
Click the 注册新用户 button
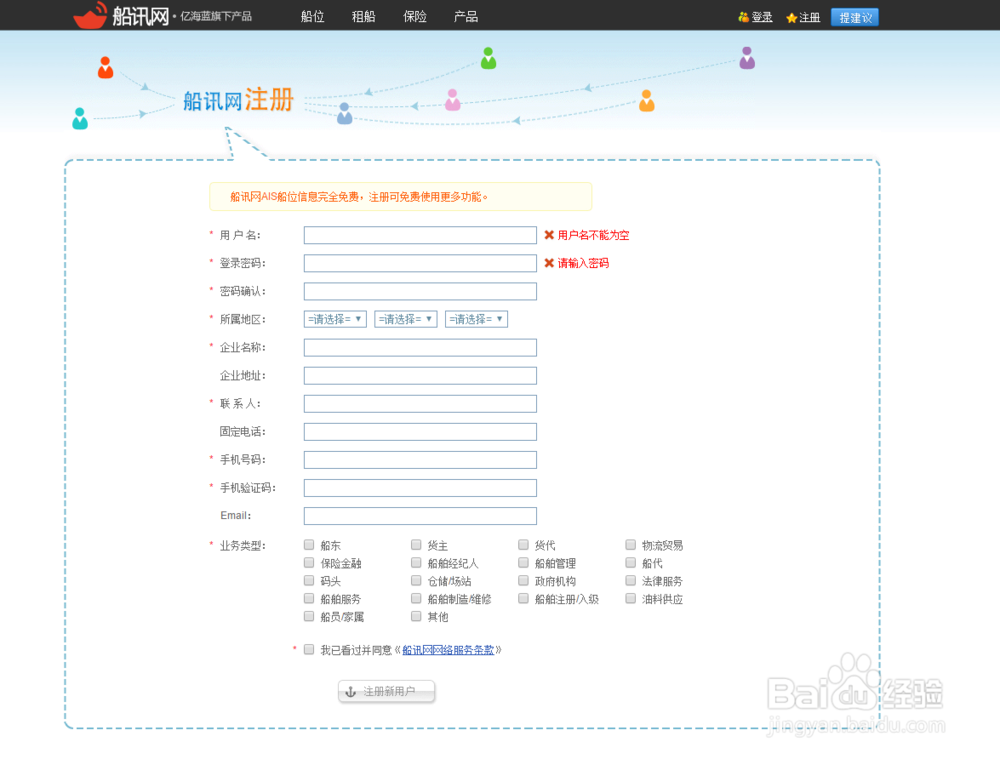coord(386,691)
